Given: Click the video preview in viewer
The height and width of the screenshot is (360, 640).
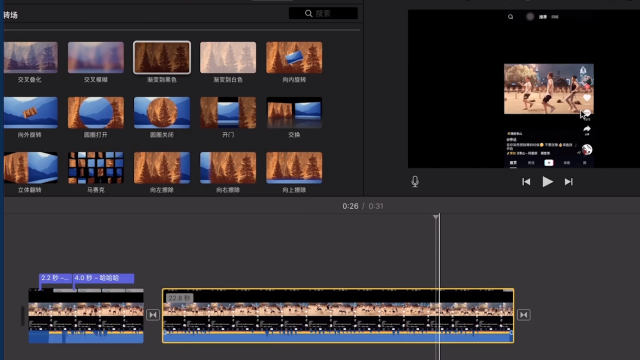Looking at the screenshot, I should [x=524, y=89].
